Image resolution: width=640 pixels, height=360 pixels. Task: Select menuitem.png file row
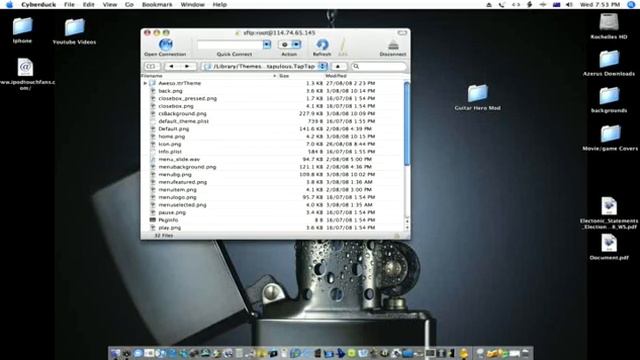(x=272, y=189)
